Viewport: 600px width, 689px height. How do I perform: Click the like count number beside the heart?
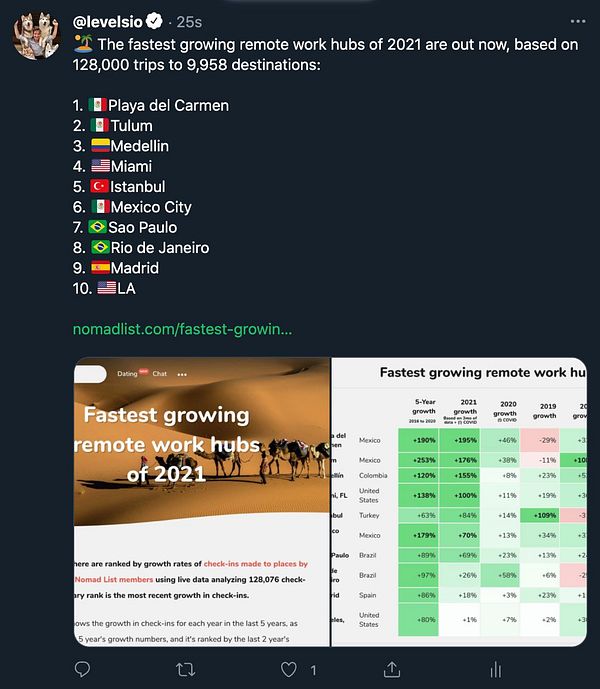[x=313, y=670]
